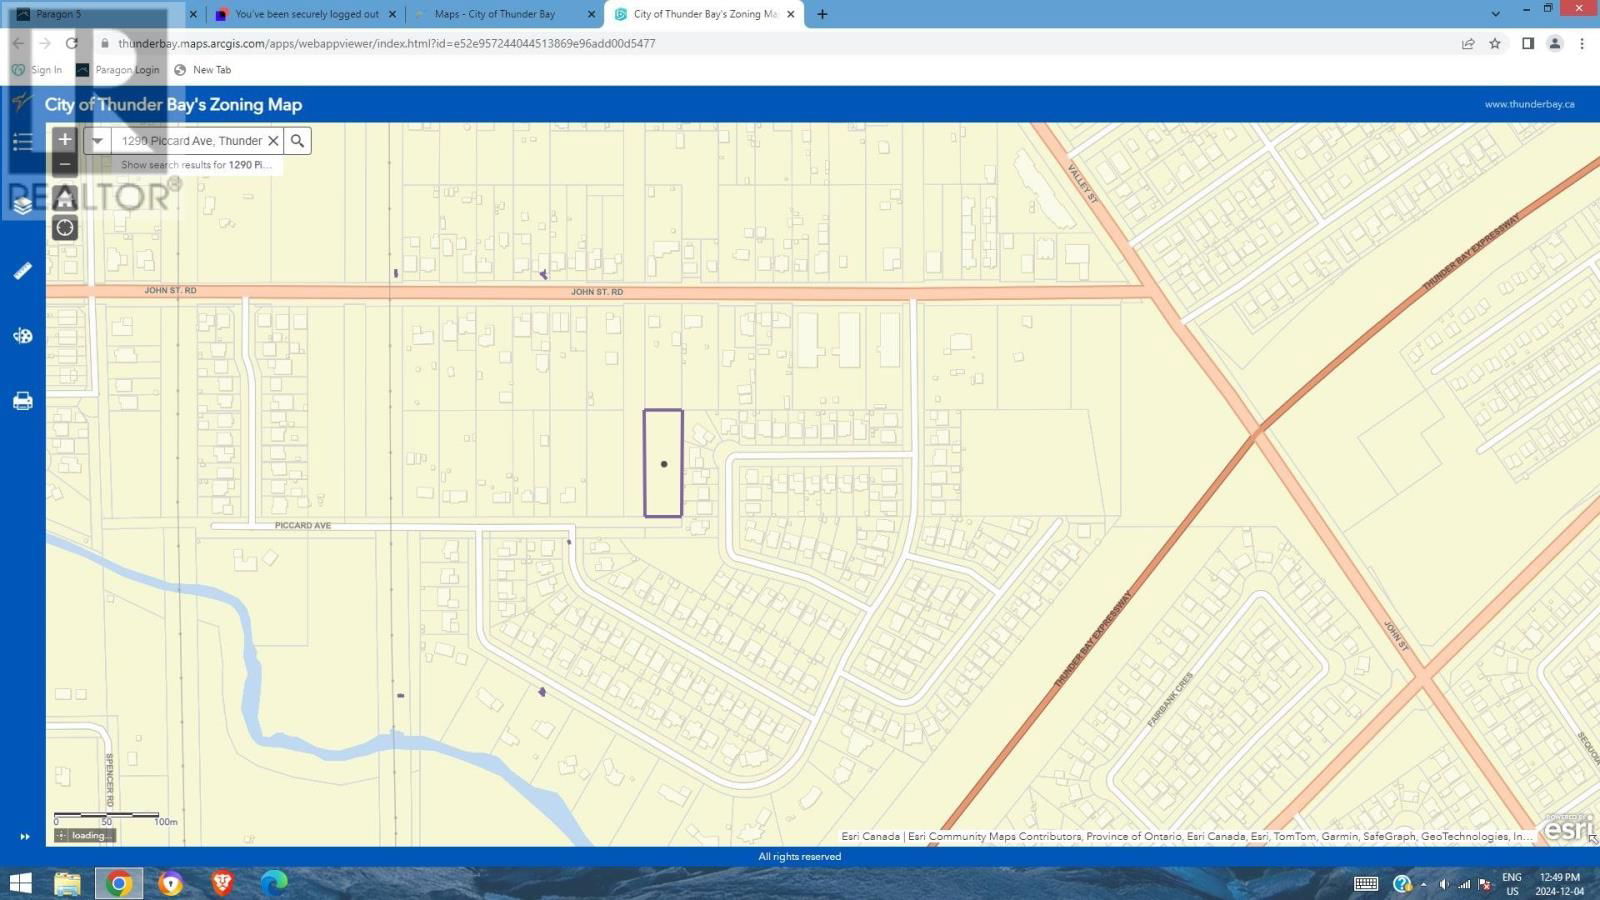Zoom in with the map plus button
This screenshot has height=900, width=1600.
[65, 139]
